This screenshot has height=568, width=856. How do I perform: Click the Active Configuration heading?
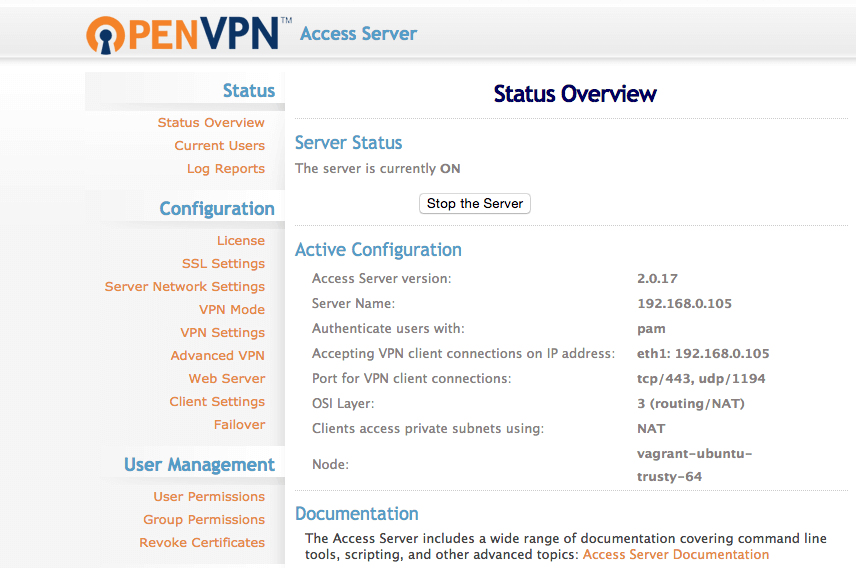click(x=378, y=250)
